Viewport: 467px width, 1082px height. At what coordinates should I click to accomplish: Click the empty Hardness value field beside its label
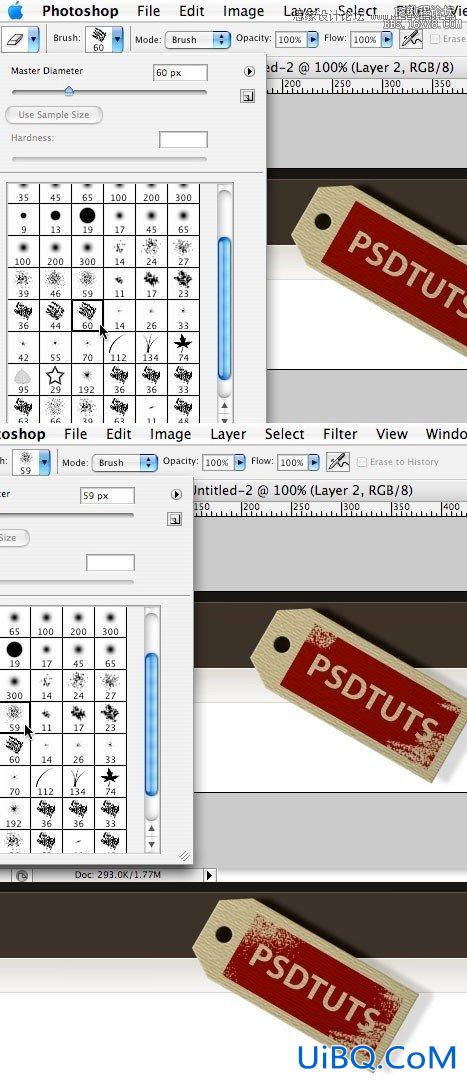183,139
